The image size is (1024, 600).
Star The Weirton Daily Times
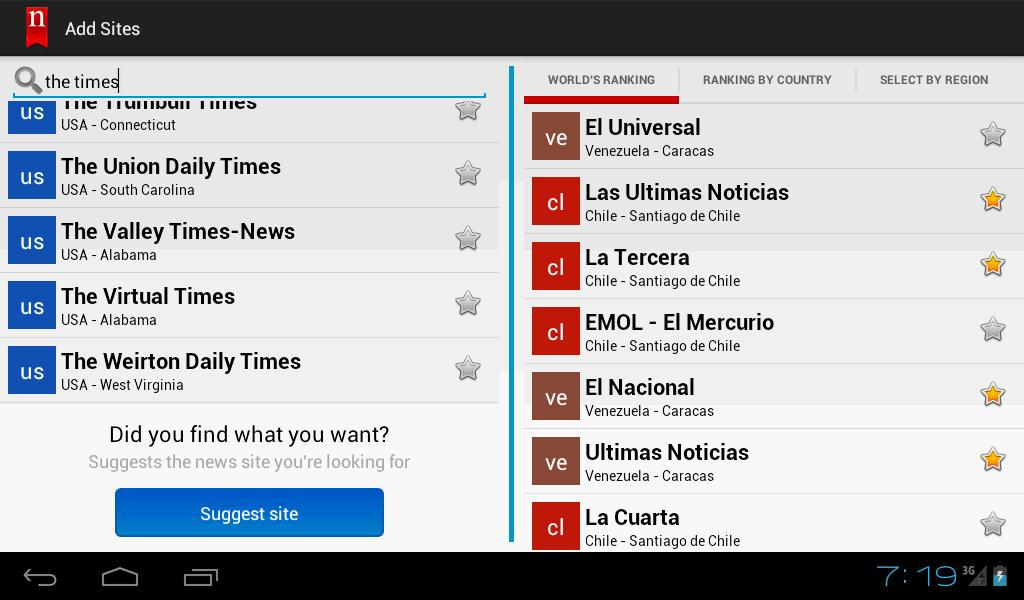468,369
